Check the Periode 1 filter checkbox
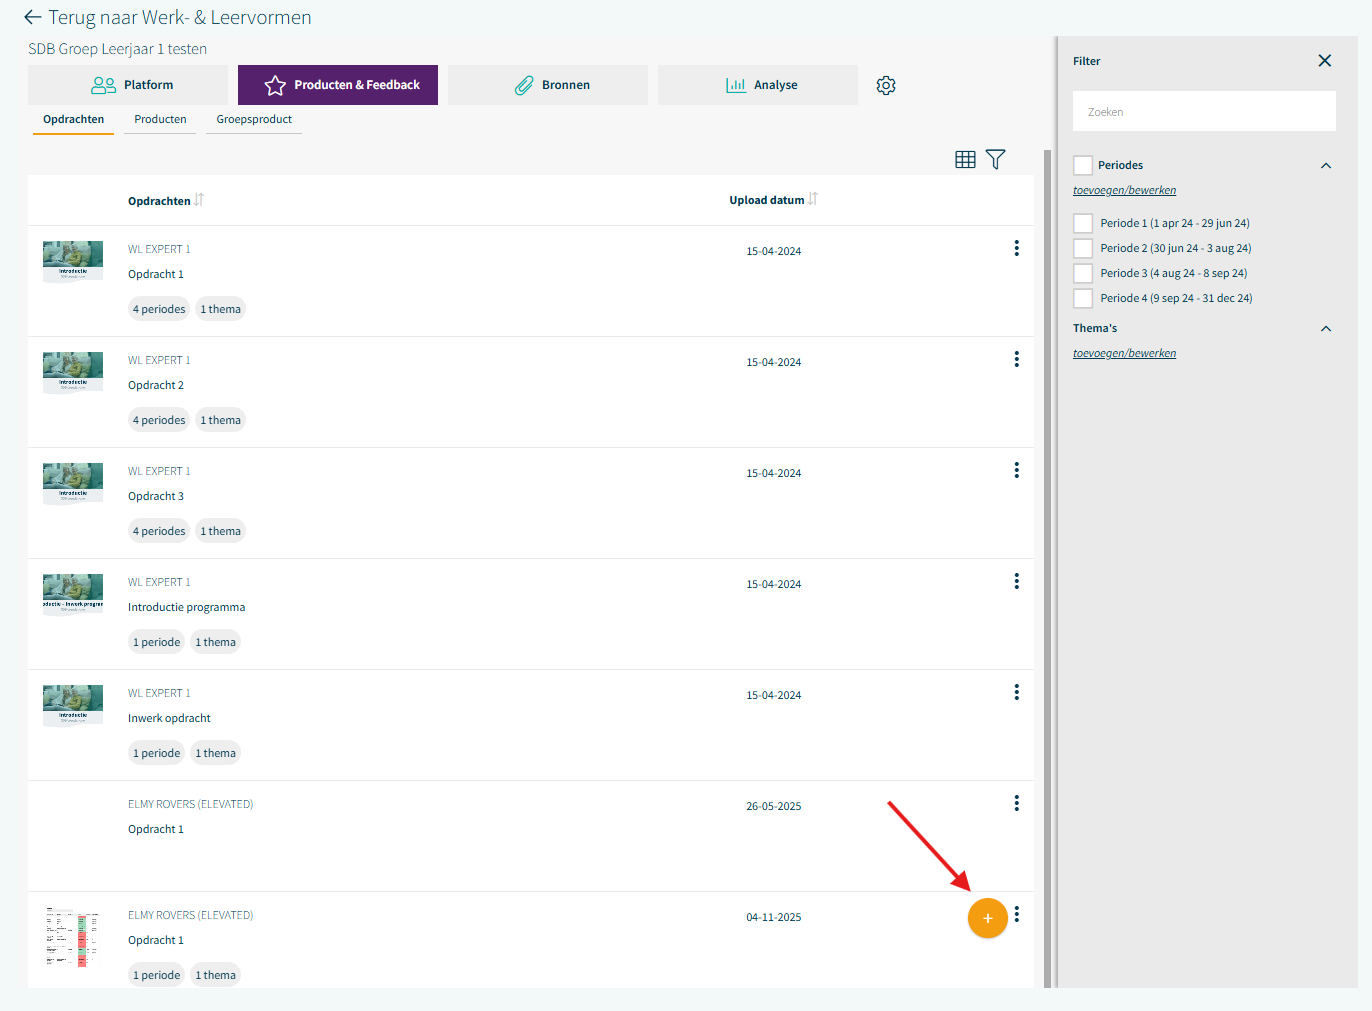The height and width of the screenshot is (1011, 1372). click(1083, 223)
